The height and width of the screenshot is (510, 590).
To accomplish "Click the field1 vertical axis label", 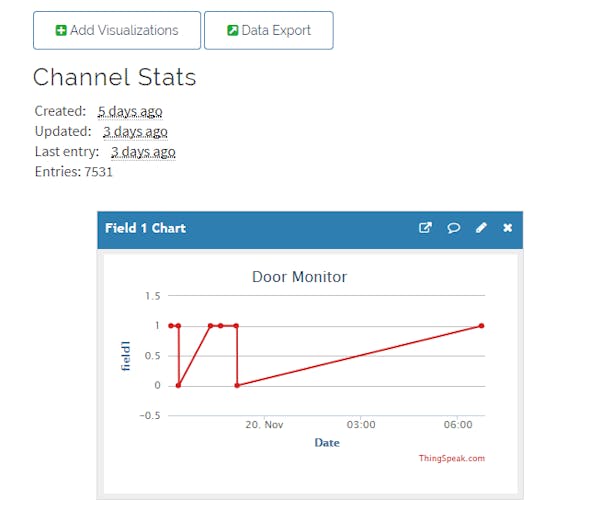I will click(x=126, y=356).
